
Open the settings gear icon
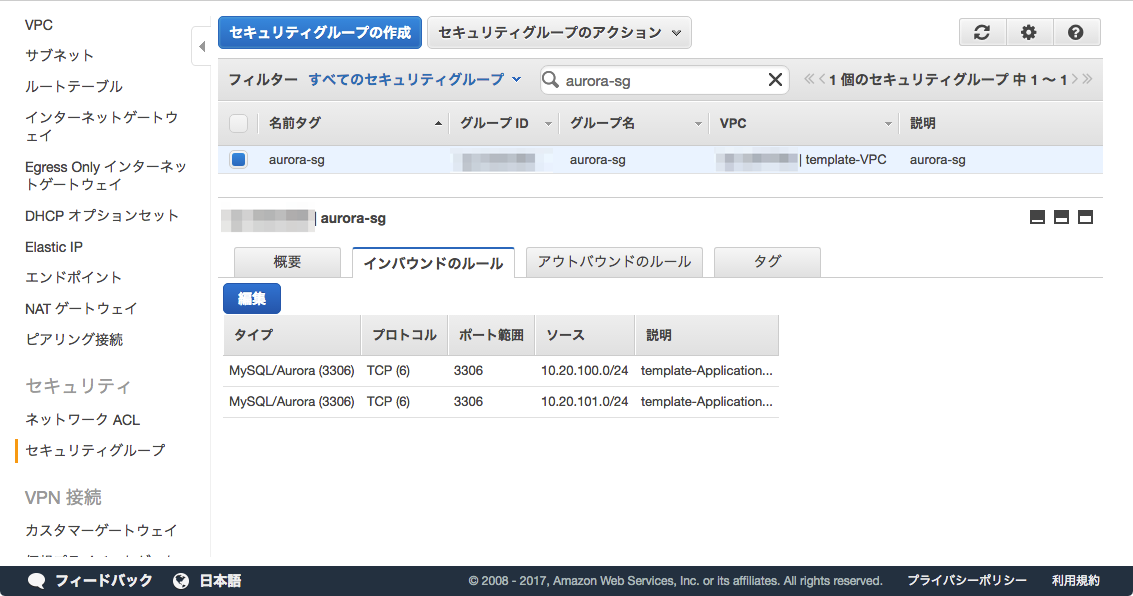(1029, 32)
